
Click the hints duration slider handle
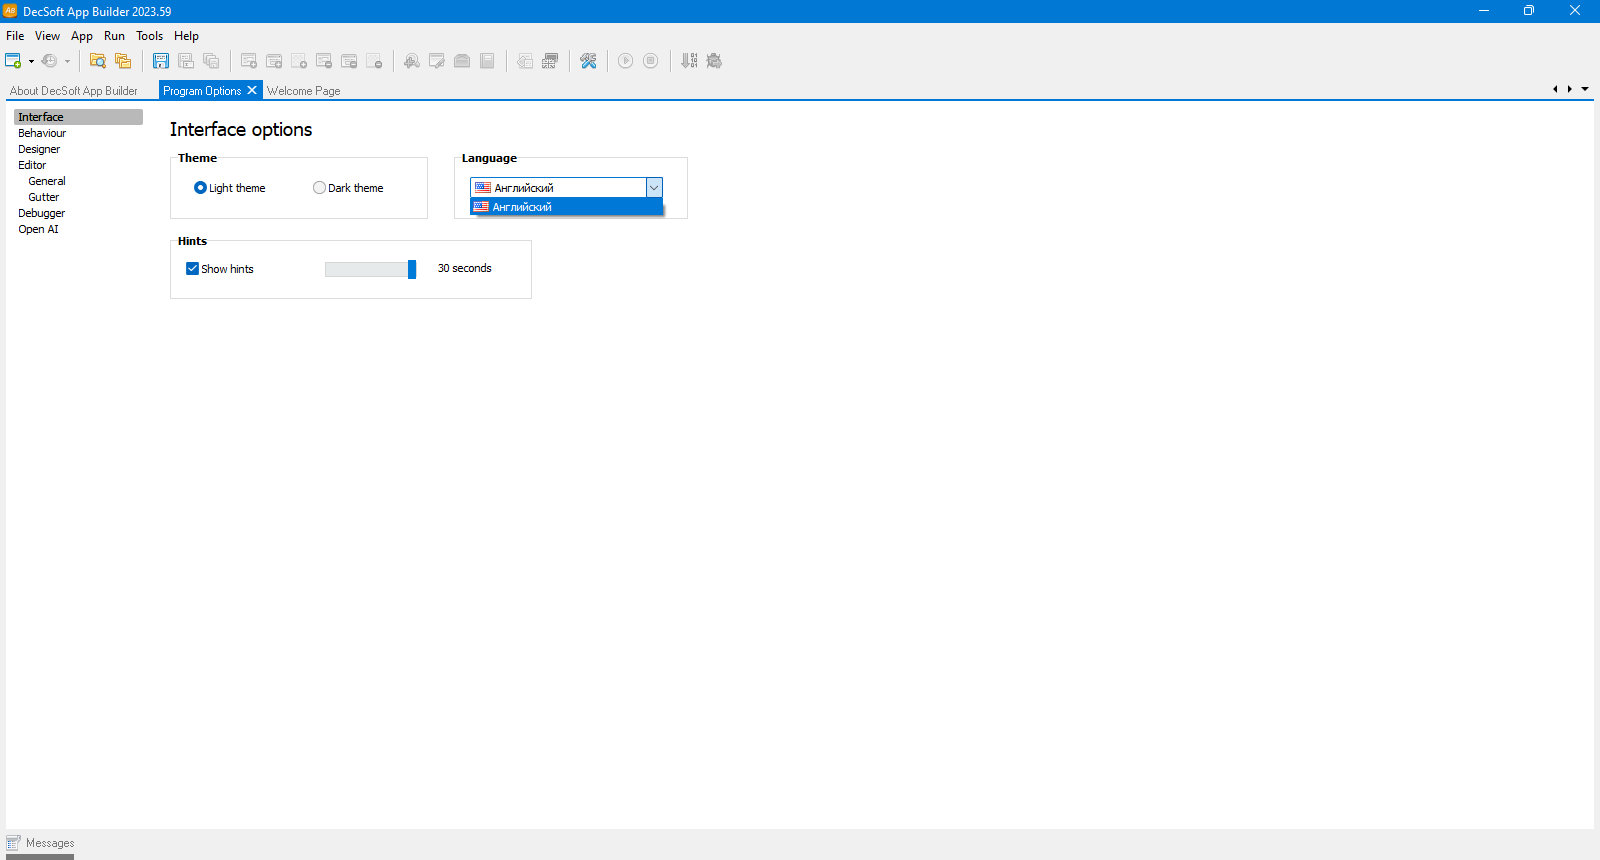click(x=412, y=269)
